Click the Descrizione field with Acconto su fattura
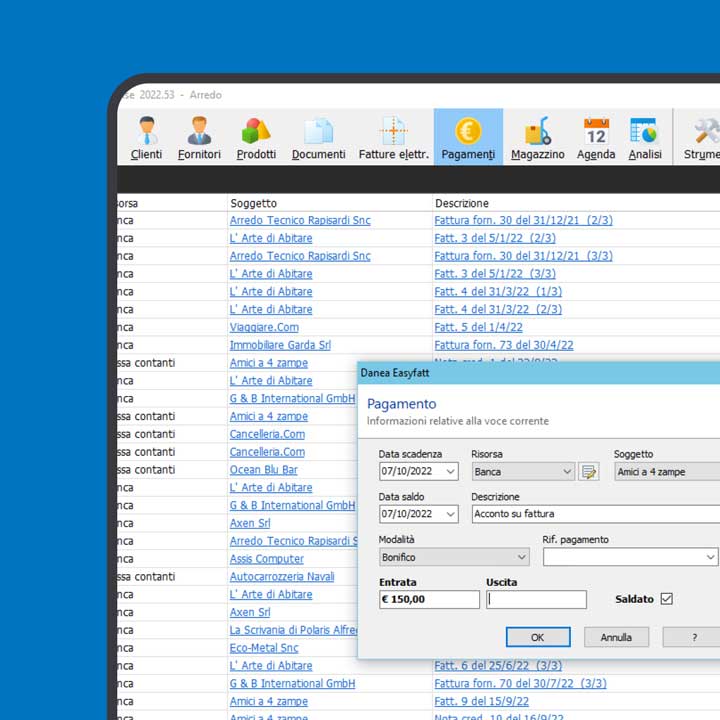Viewport: 720px width, 720px height. click(x=596, y=514)
